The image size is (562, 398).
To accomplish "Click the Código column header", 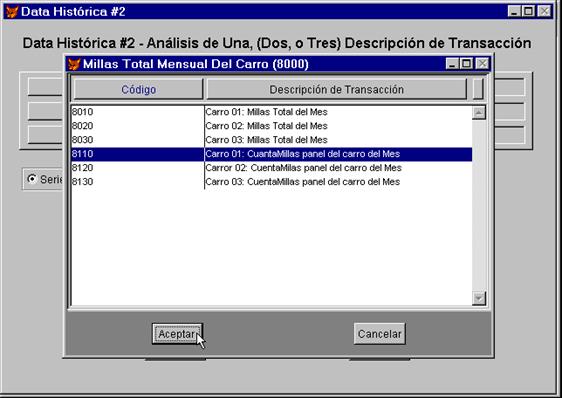I will coord(138,89).
